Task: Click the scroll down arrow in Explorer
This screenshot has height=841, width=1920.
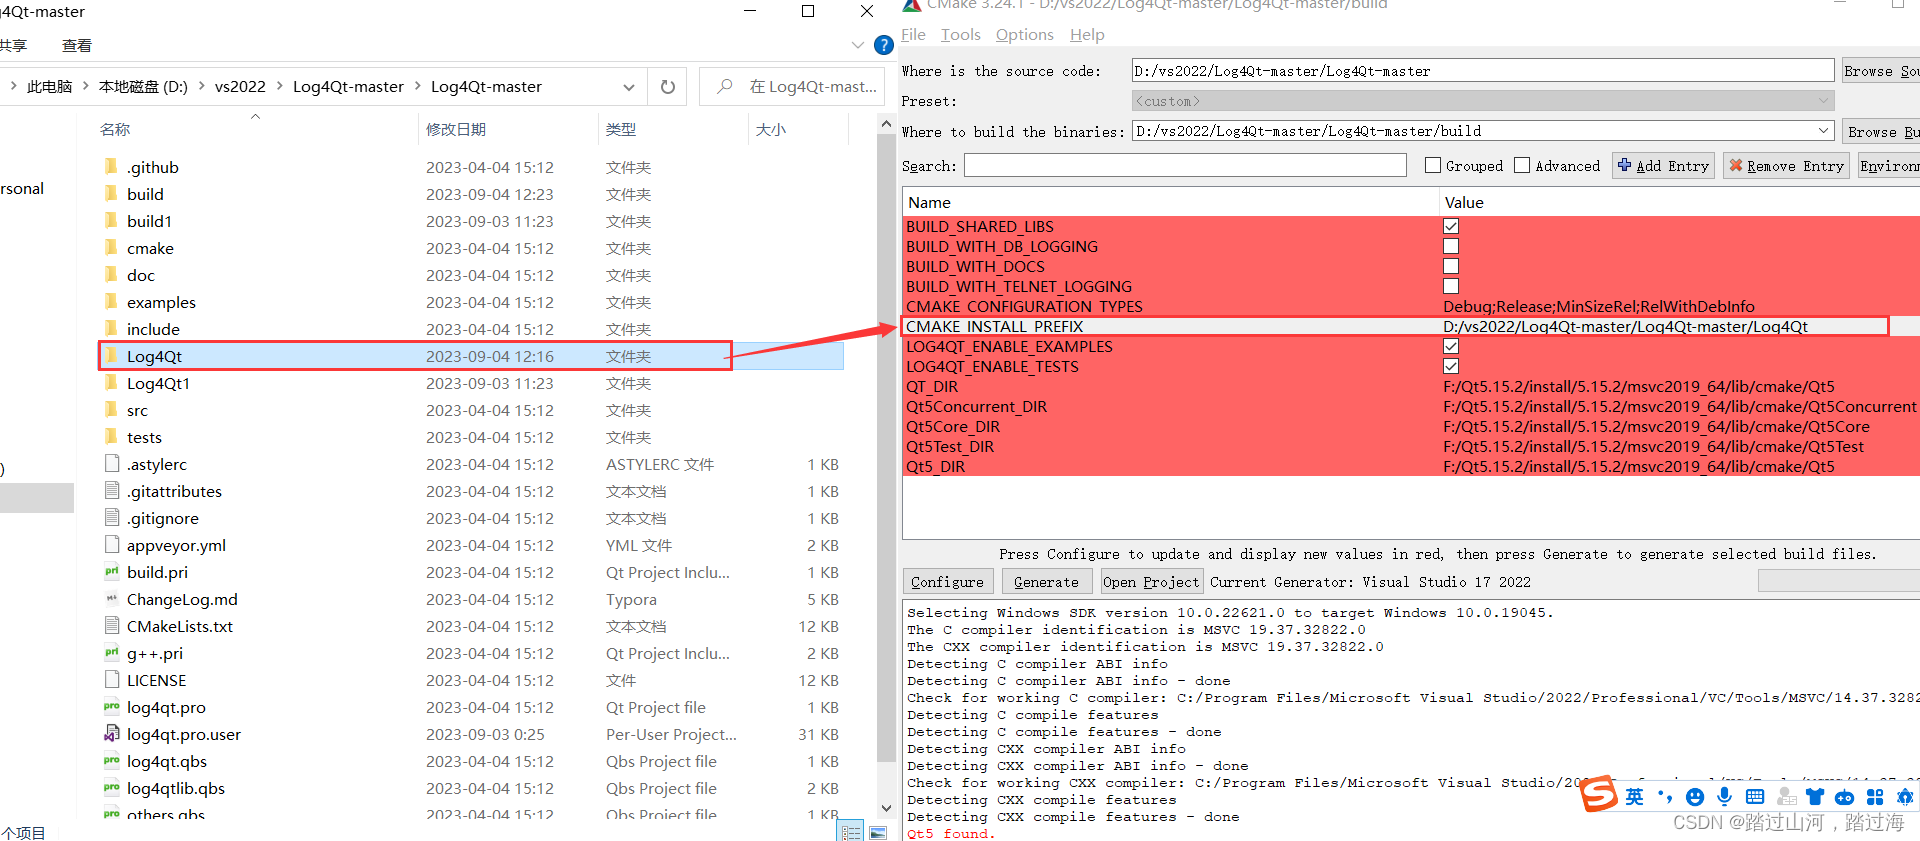Action: (886, 808)
